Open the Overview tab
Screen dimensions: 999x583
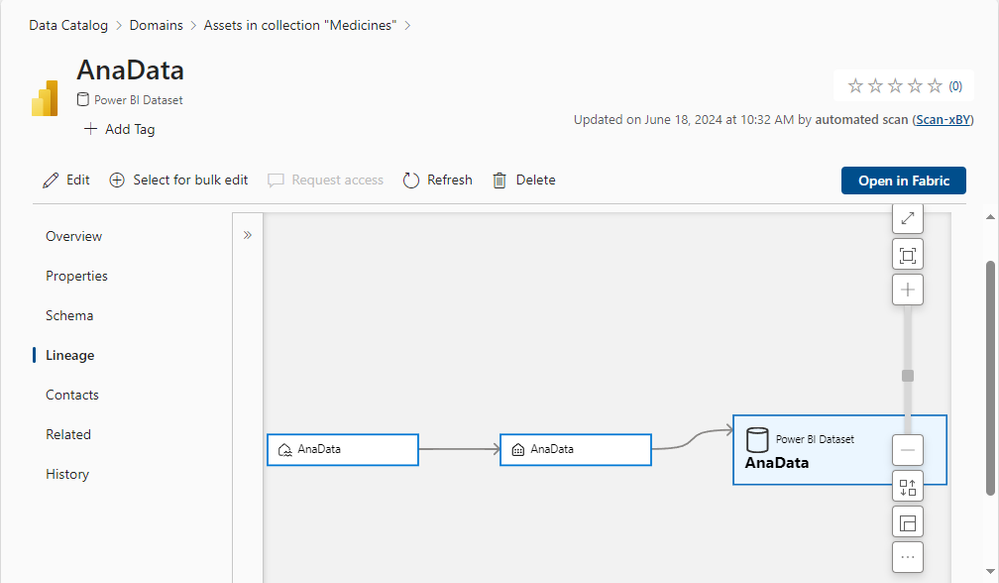point(74,236)
